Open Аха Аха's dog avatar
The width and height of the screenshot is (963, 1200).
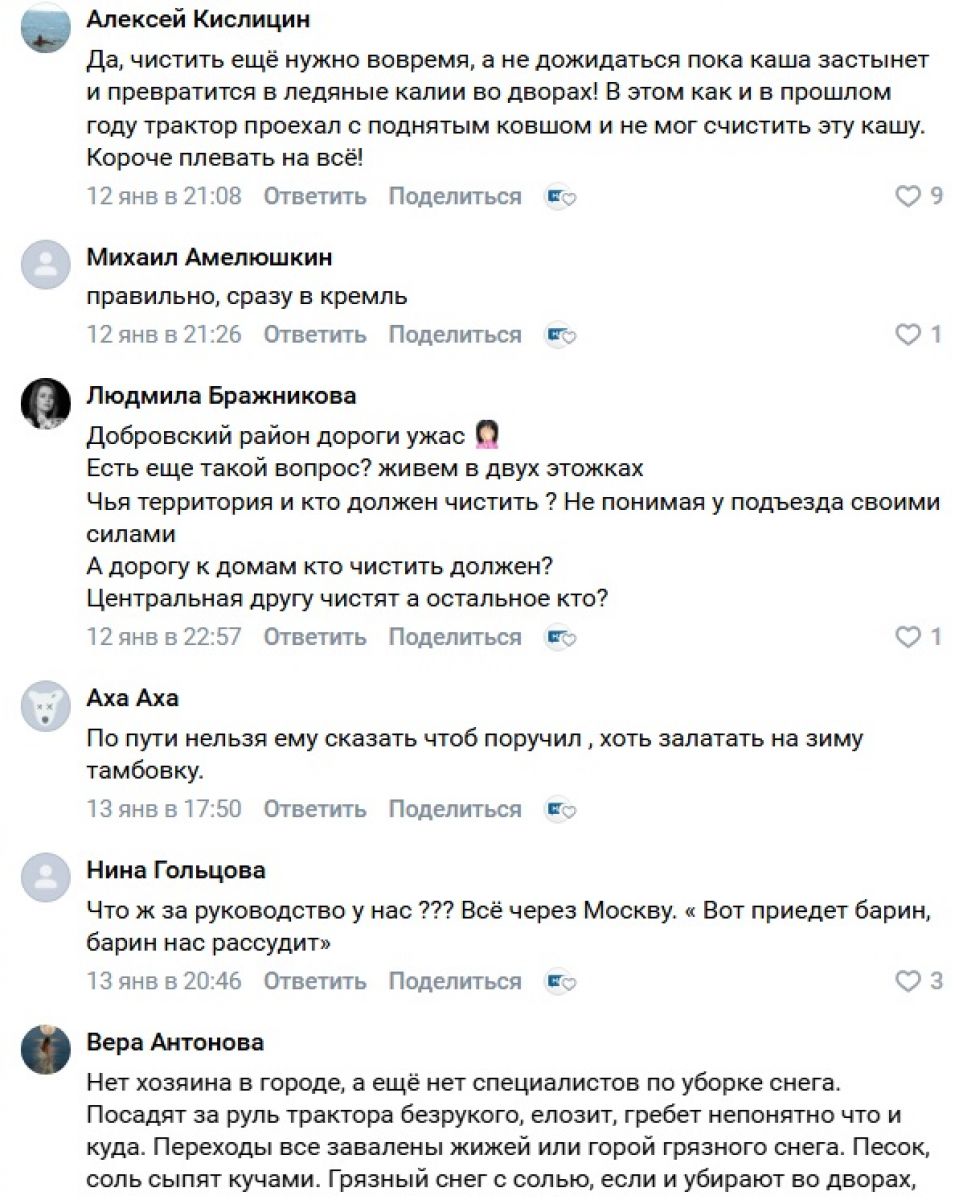click(46, 707)
